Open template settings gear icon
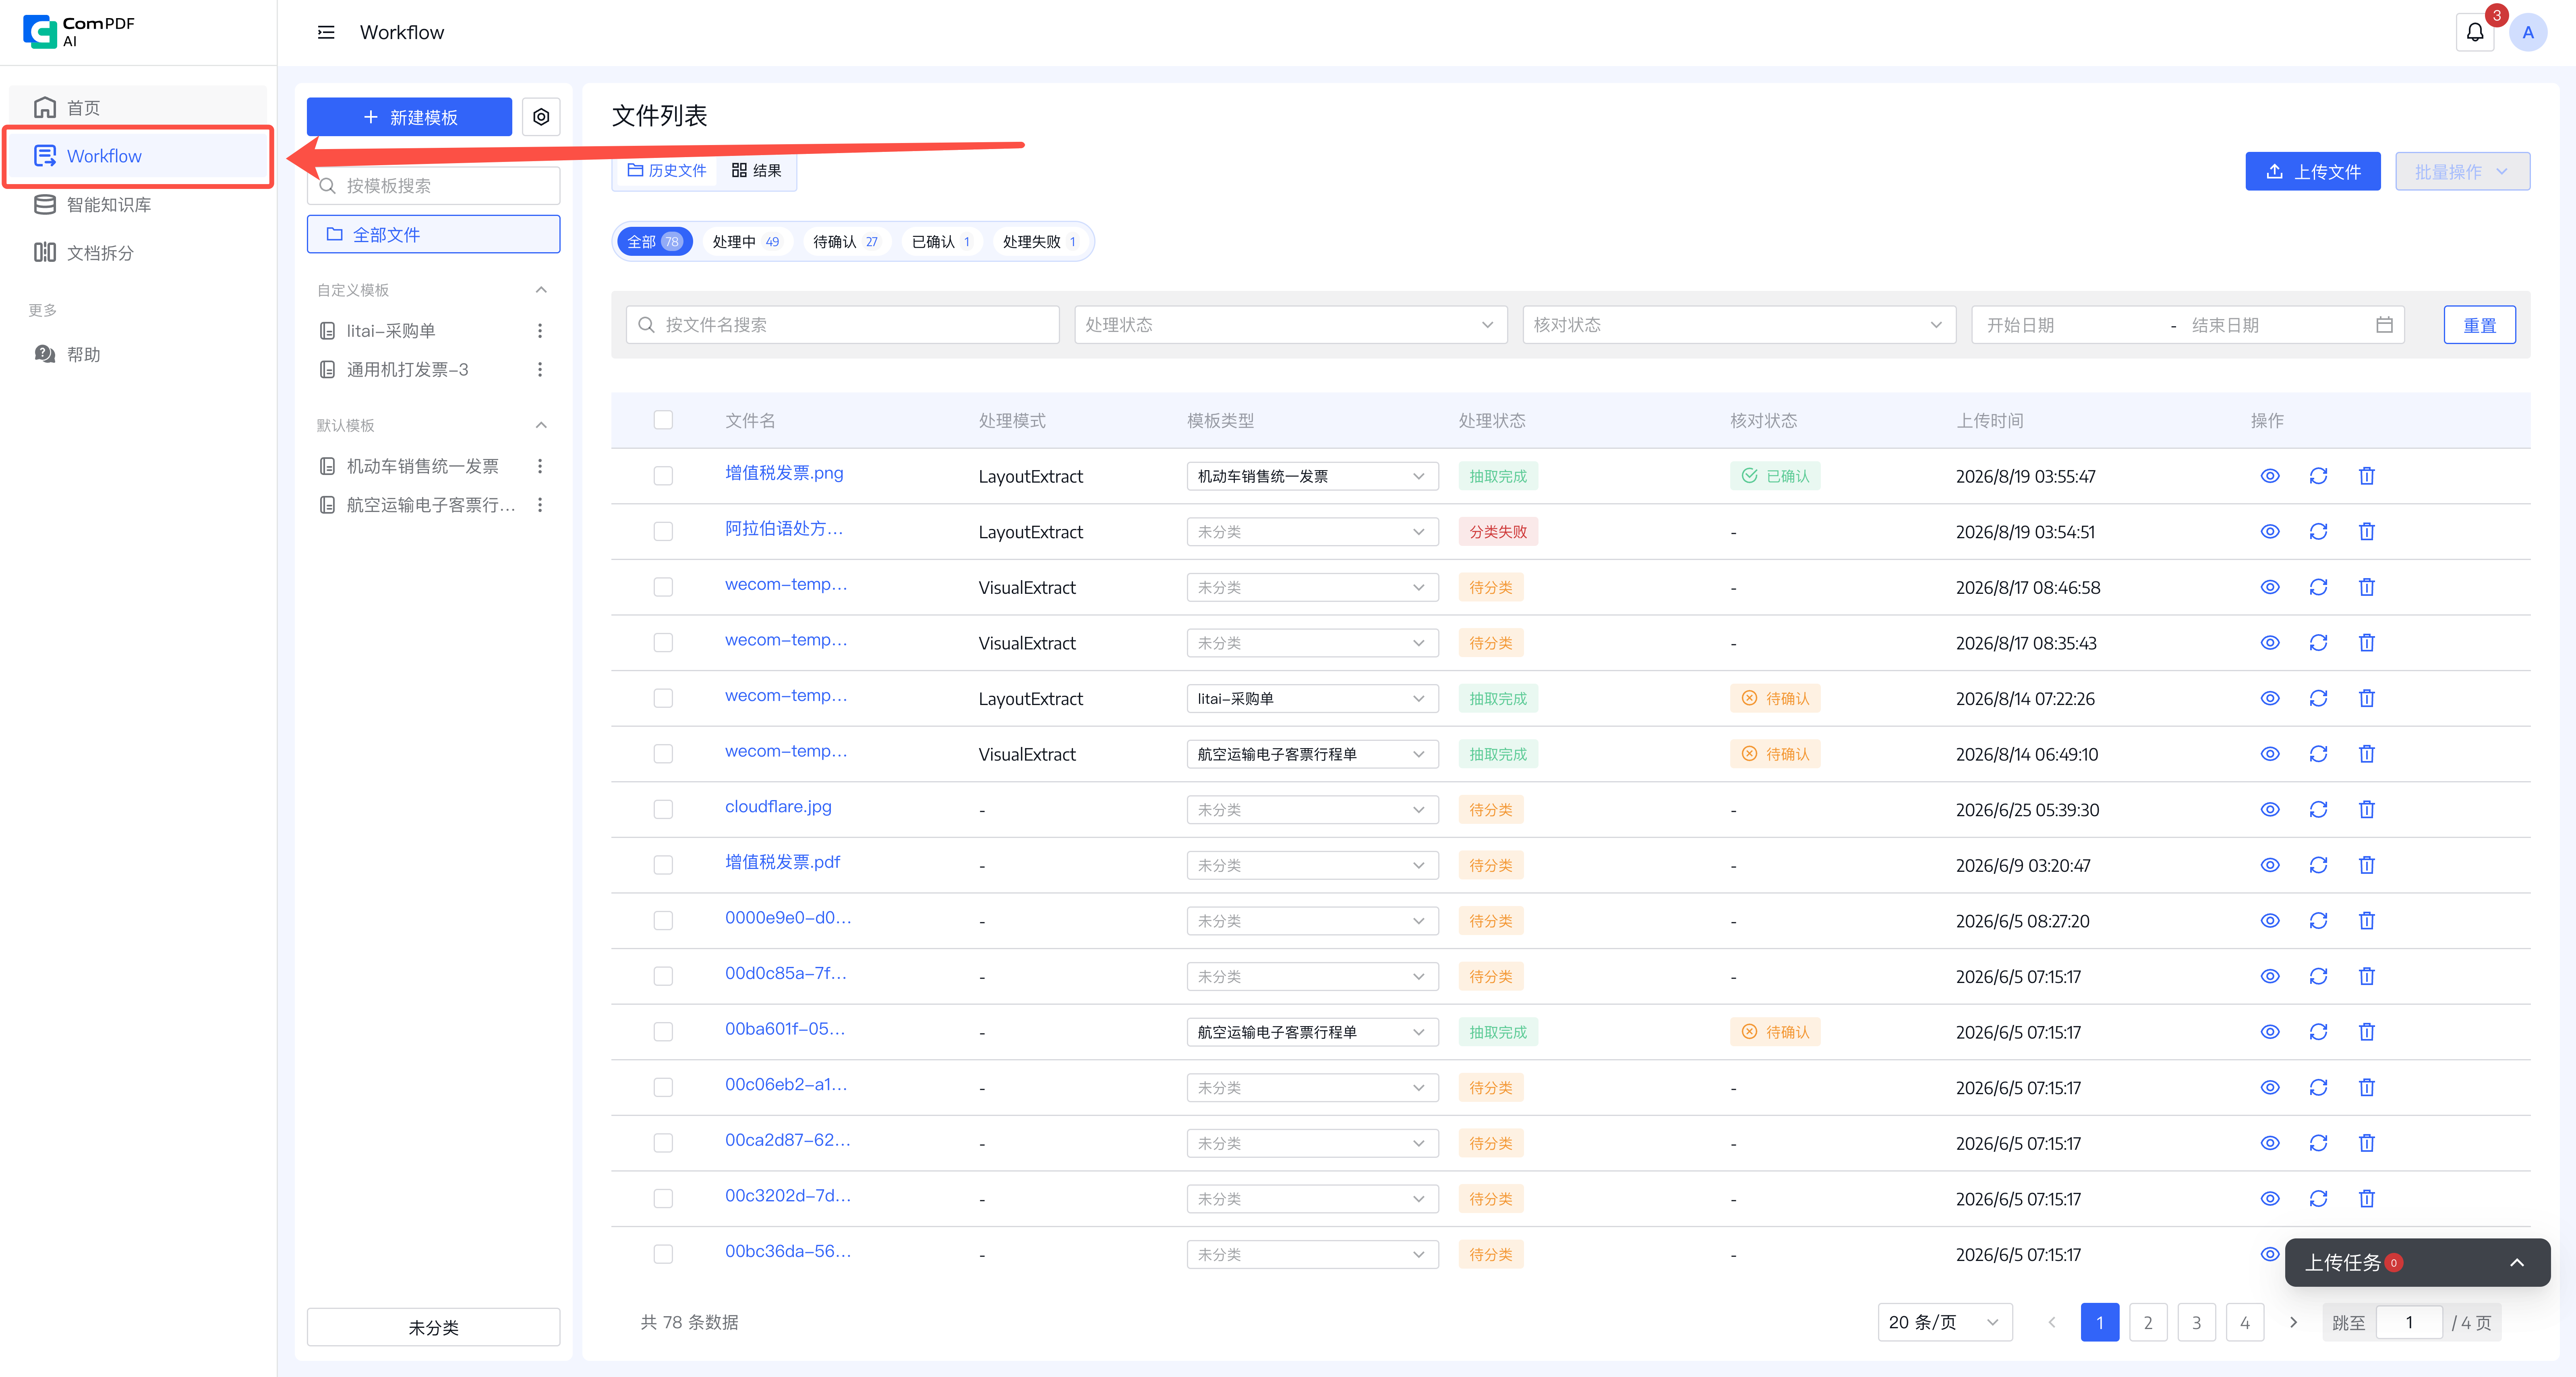 tap(541, 117)
